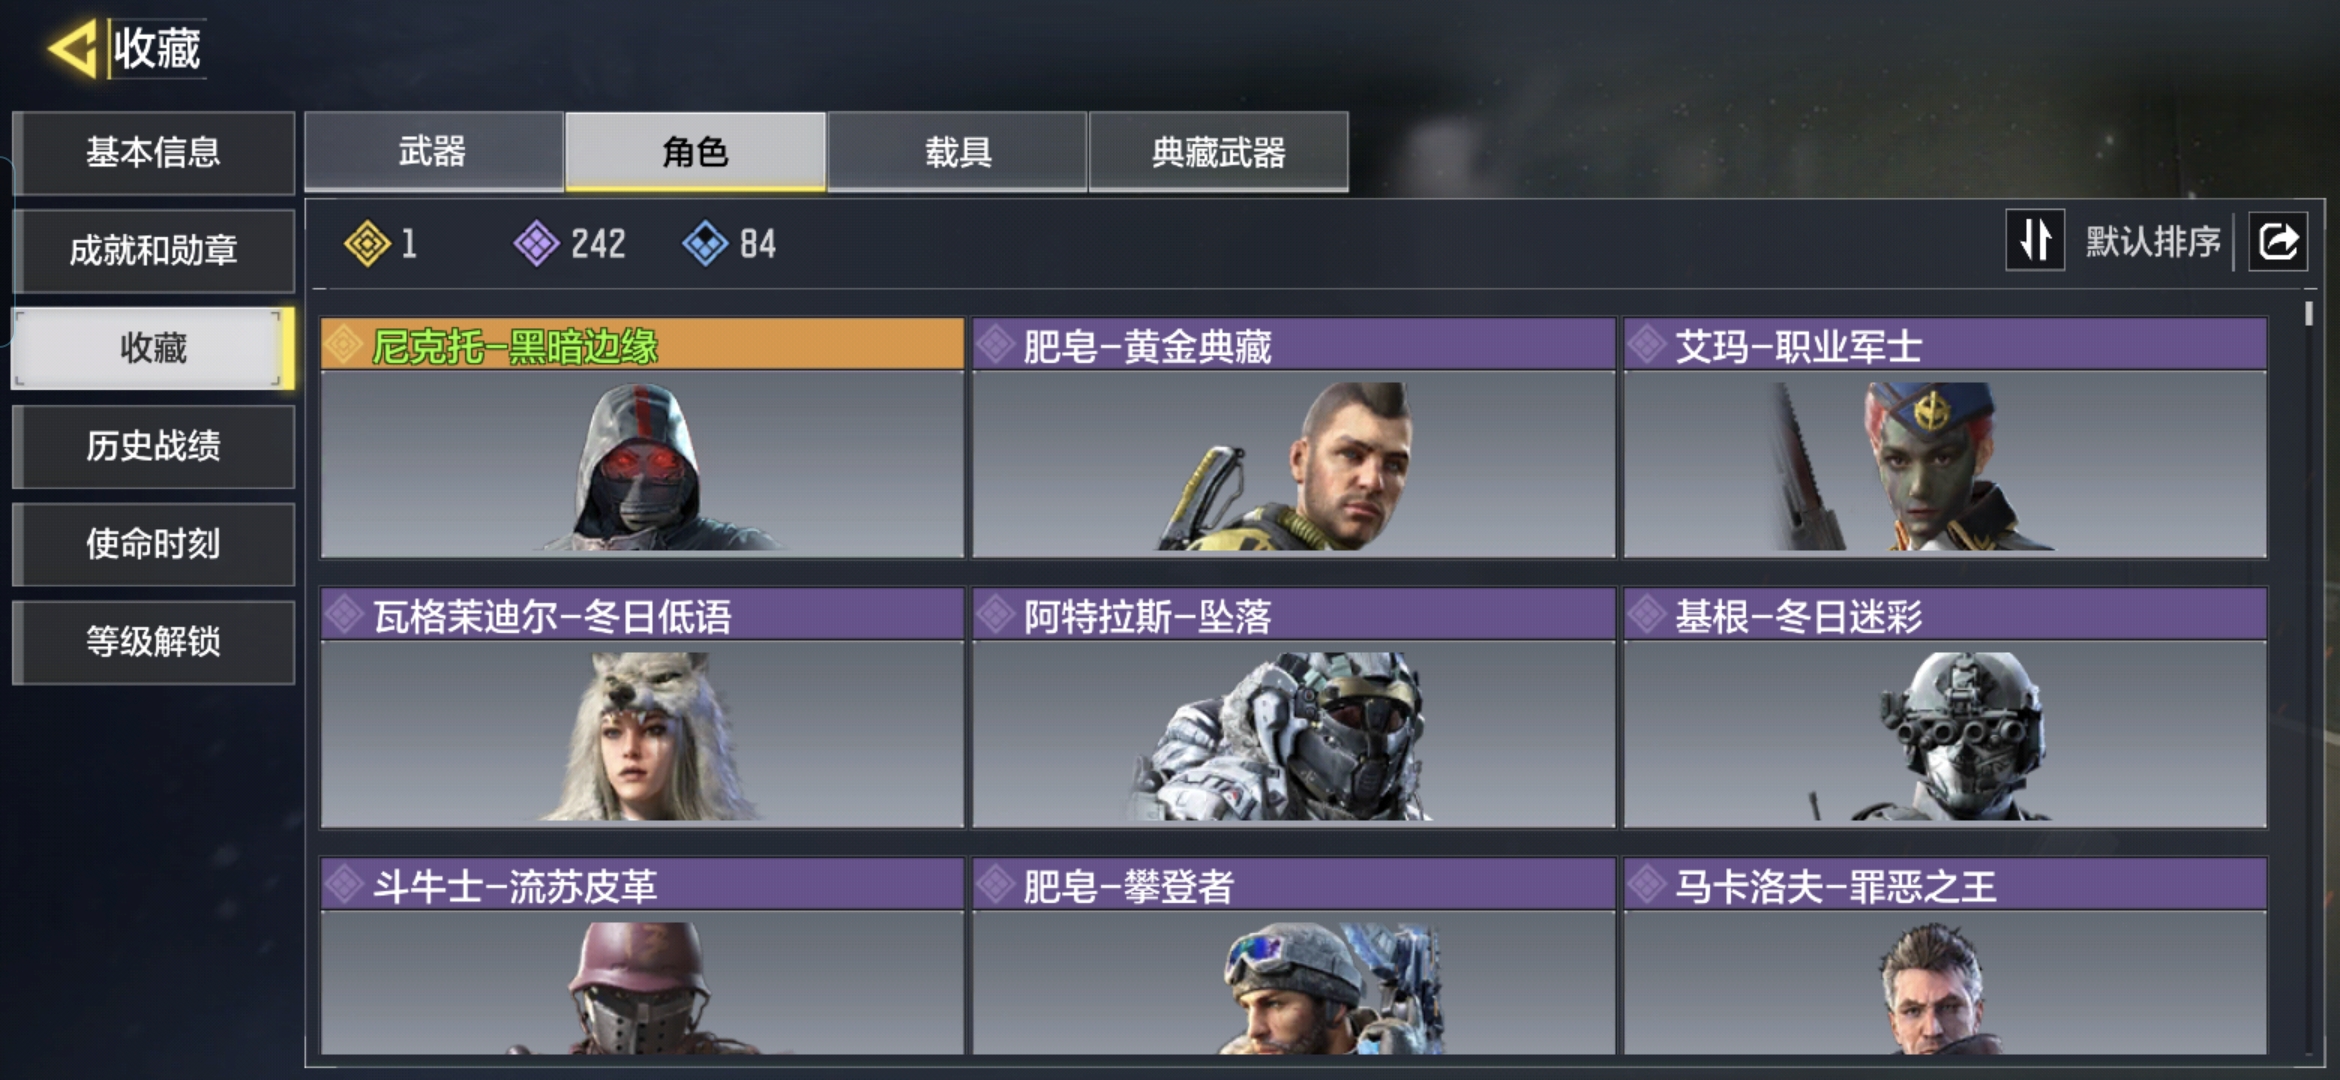Click the share icon top right

[x=2278, y=241]
